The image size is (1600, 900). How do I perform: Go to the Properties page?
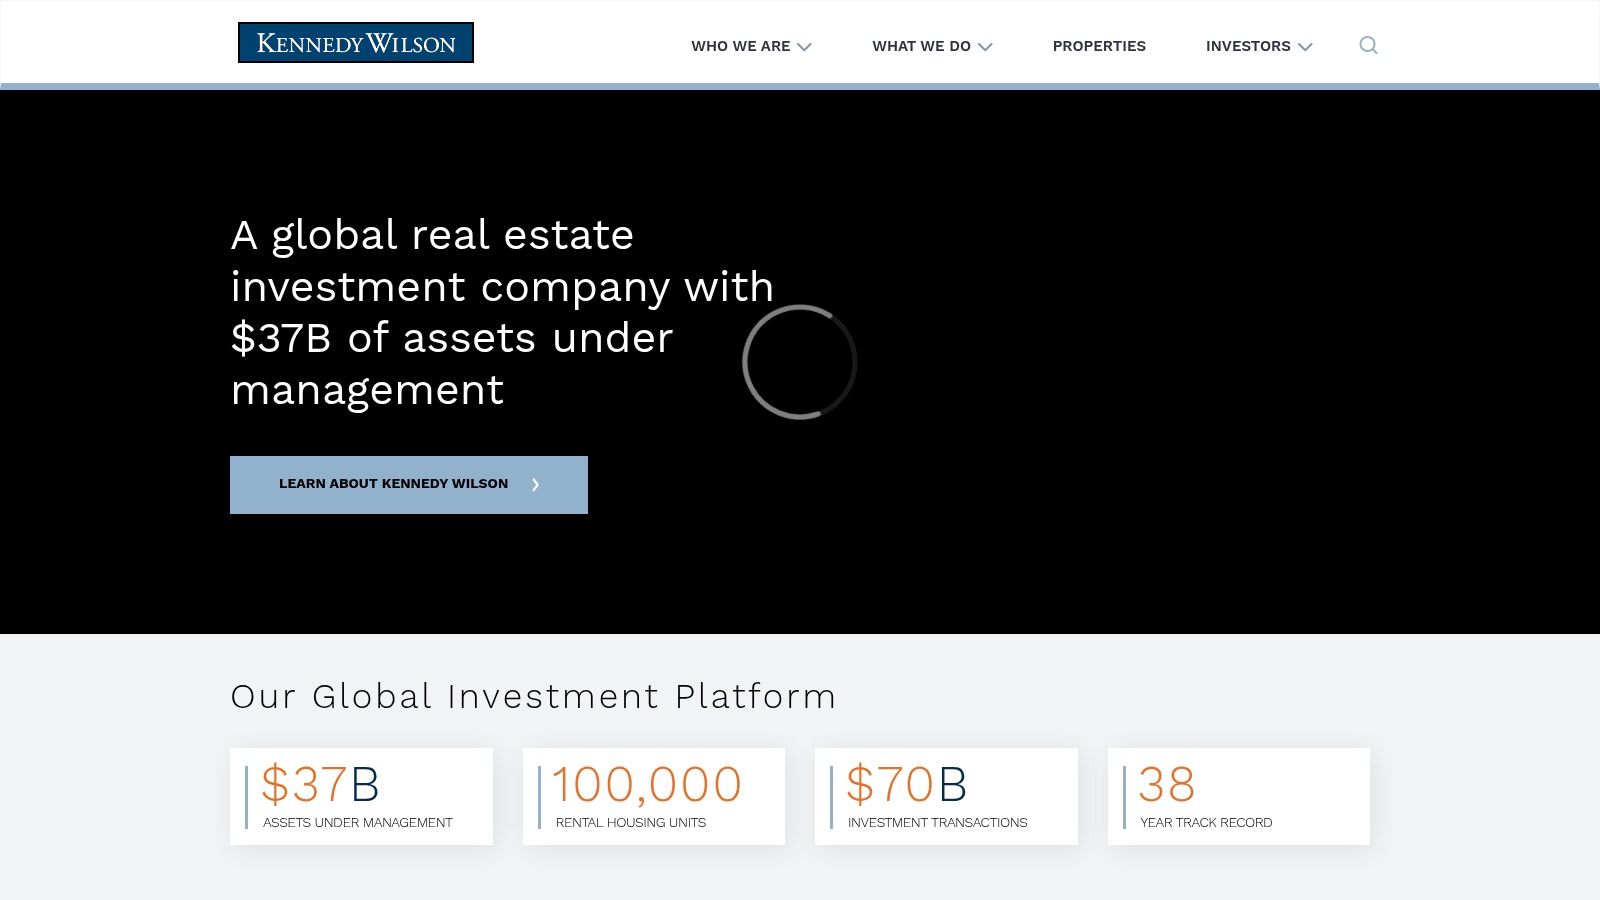(x=1099, y=46)
